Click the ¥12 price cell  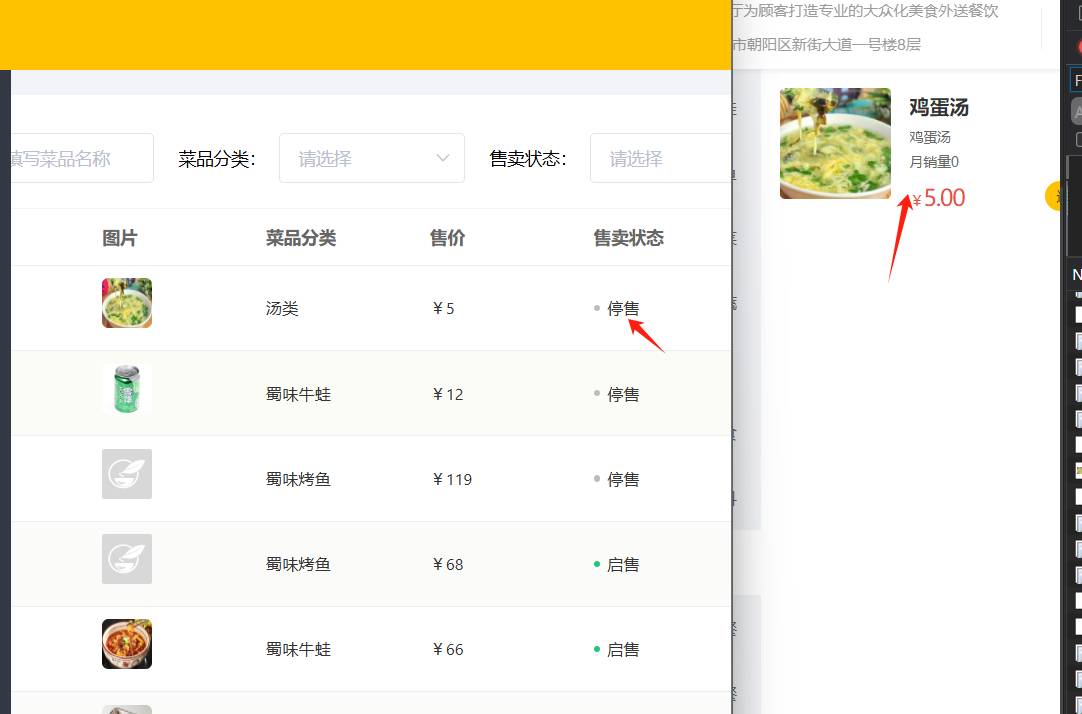448,395
